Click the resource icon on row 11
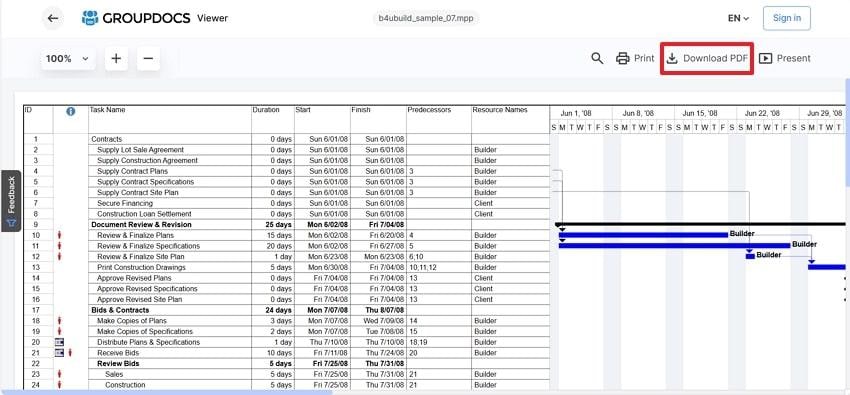This screenshot has height=395, width=850. [60, 246]
